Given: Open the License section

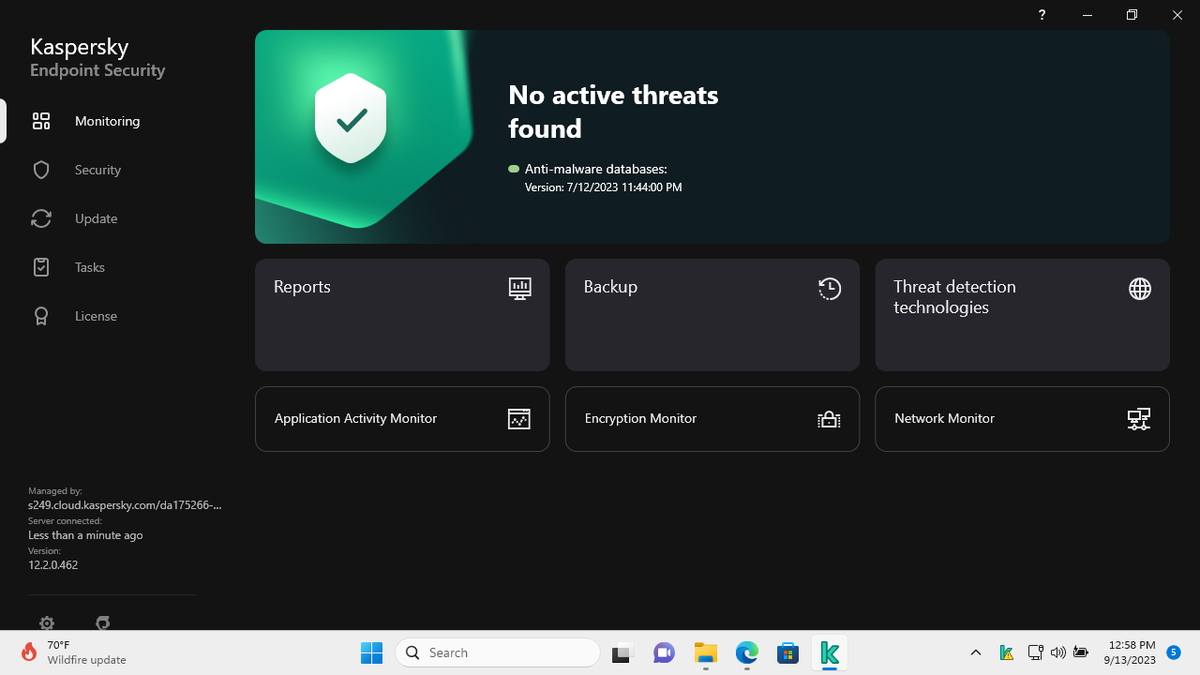Looking at the screenshot, I should pyautogui.click(x=96, y=316).
